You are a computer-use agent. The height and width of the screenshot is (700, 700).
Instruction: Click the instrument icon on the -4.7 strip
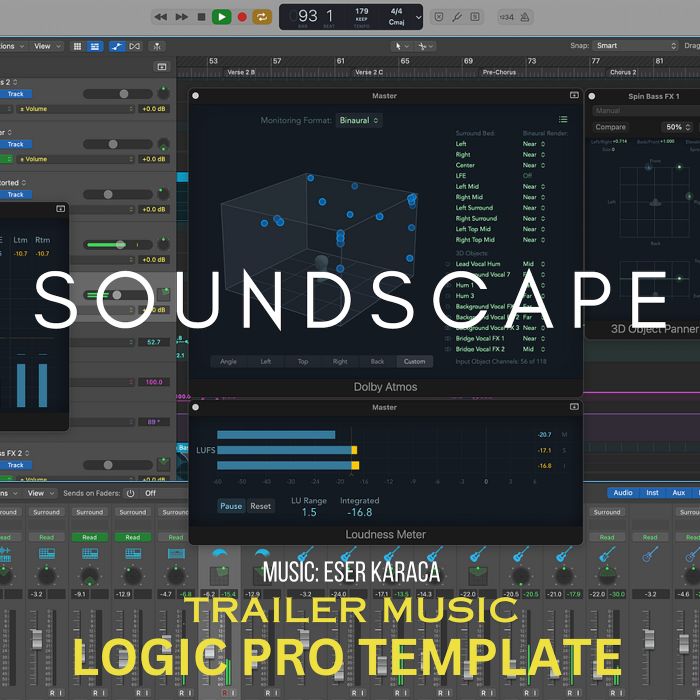(176, 554)
